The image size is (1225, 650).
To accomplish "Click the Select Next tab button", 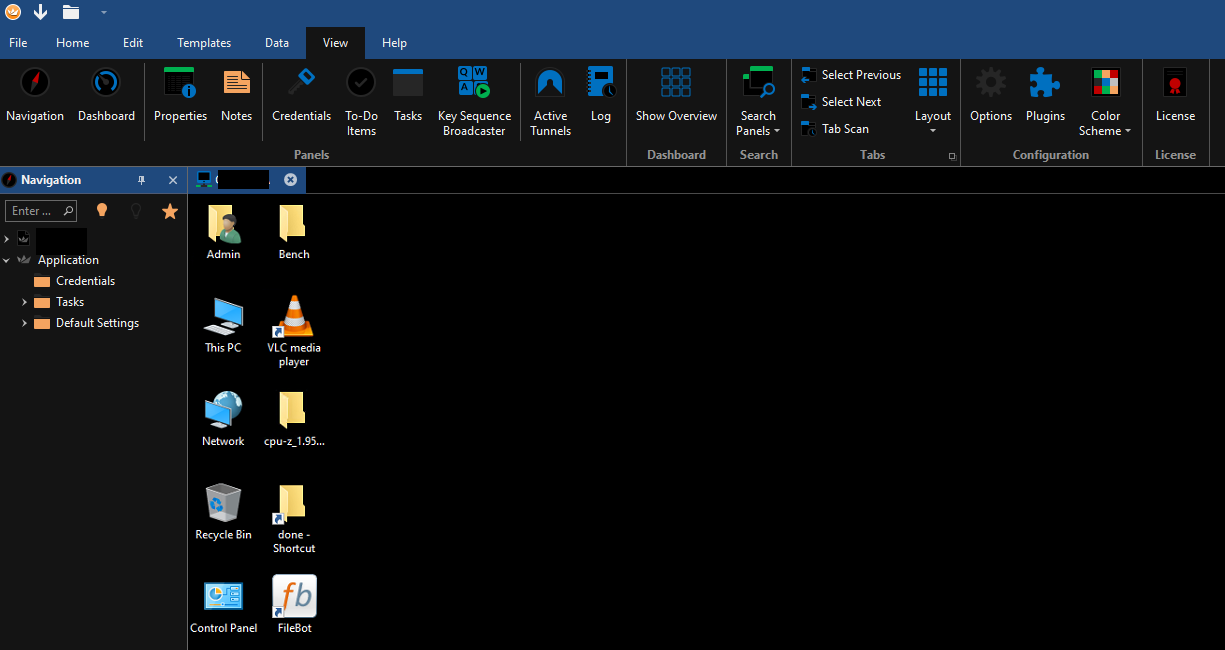I will point(841,102).
